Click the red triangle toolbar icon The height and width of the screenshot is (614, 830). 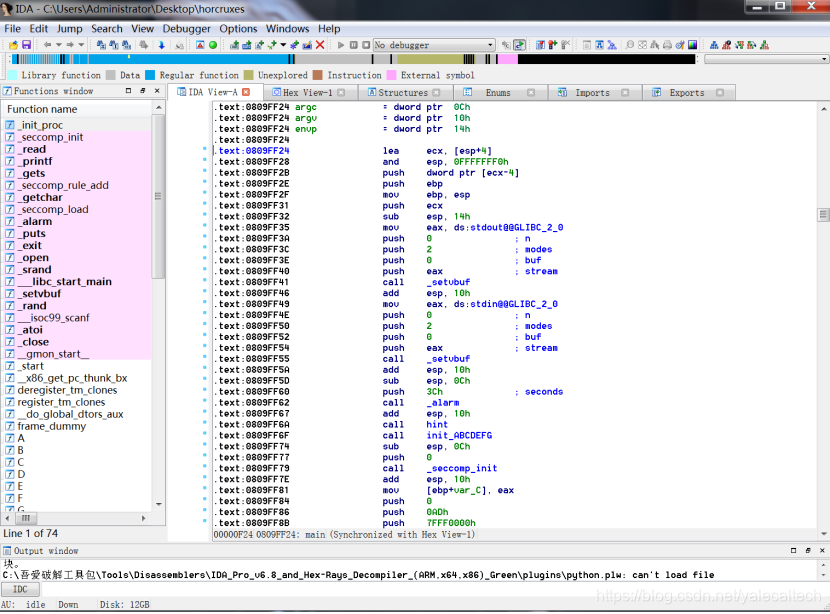point(200,45)
